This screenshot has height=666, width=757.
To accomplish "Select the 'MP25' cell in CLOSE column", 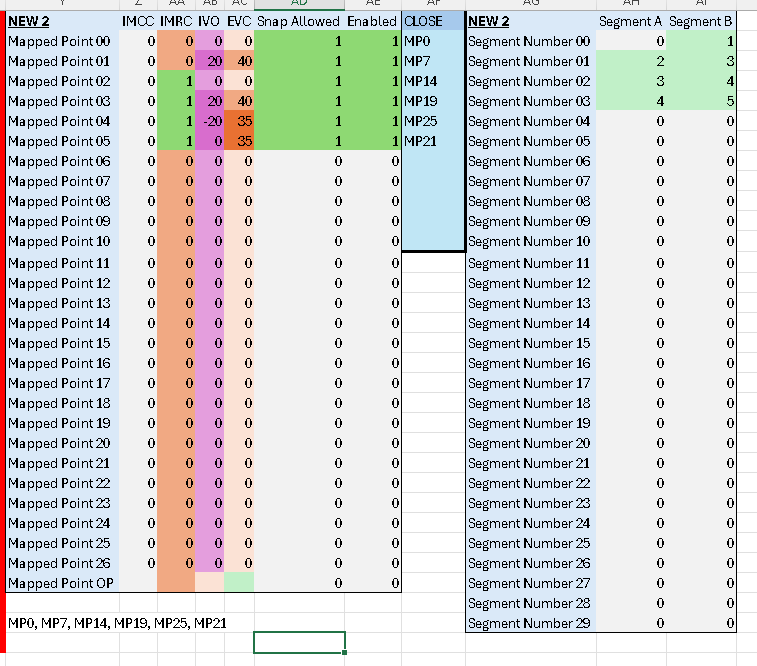I will click(434, 122).
